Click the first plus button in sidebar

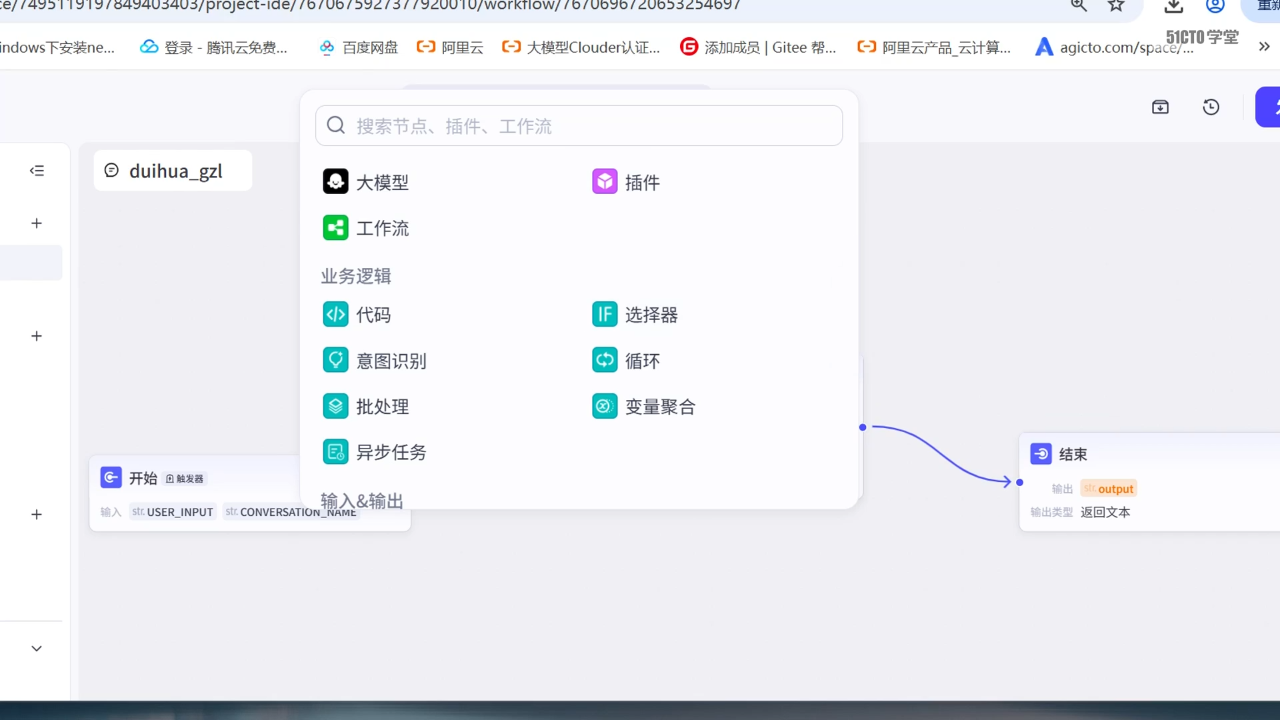(37, 223)
